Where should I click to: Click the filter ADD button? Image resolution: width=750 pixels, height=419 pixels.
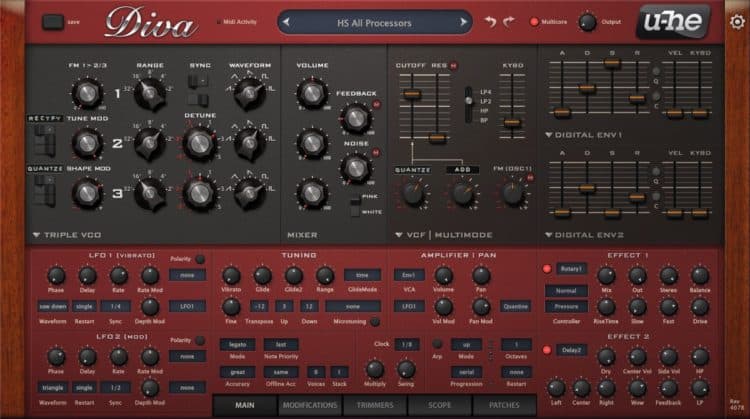pos(462,170)
